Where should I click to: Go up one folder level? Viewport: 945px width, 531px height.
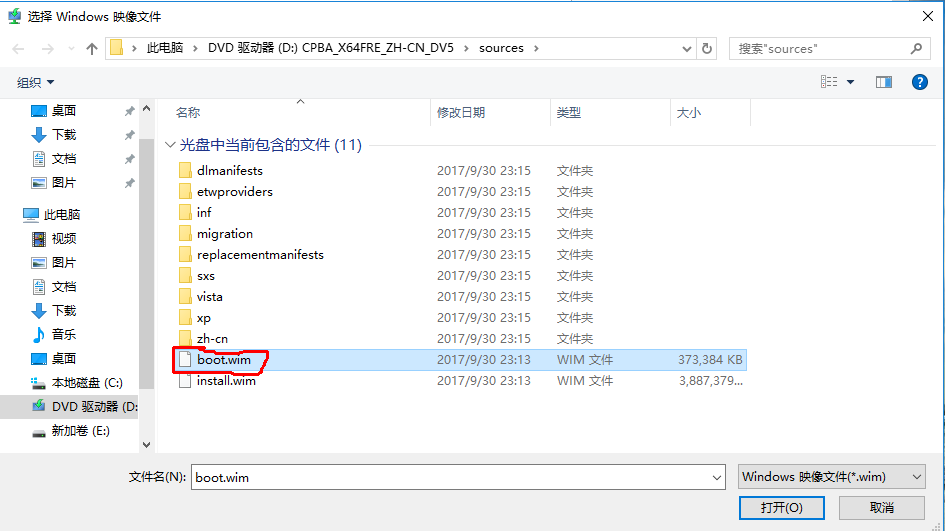coord(92,49)
